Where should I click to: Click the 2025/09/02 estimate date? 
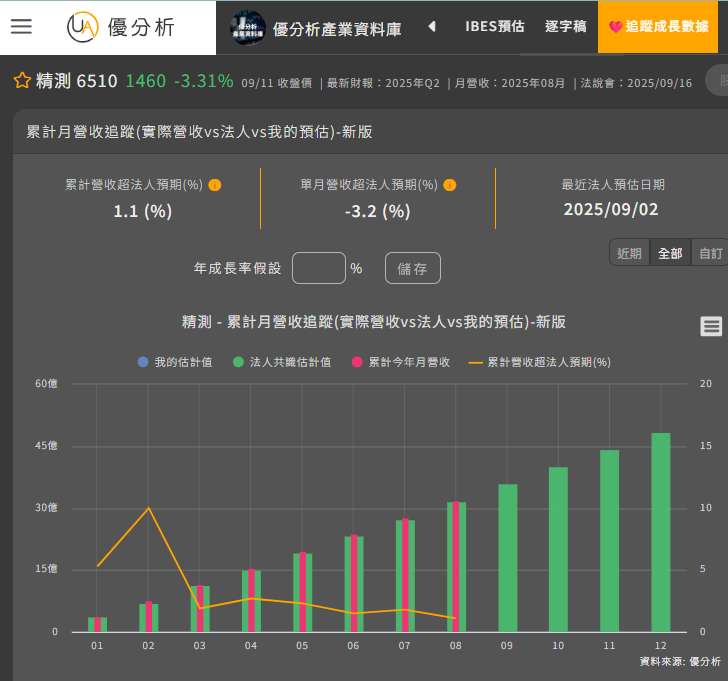point(611,209)
